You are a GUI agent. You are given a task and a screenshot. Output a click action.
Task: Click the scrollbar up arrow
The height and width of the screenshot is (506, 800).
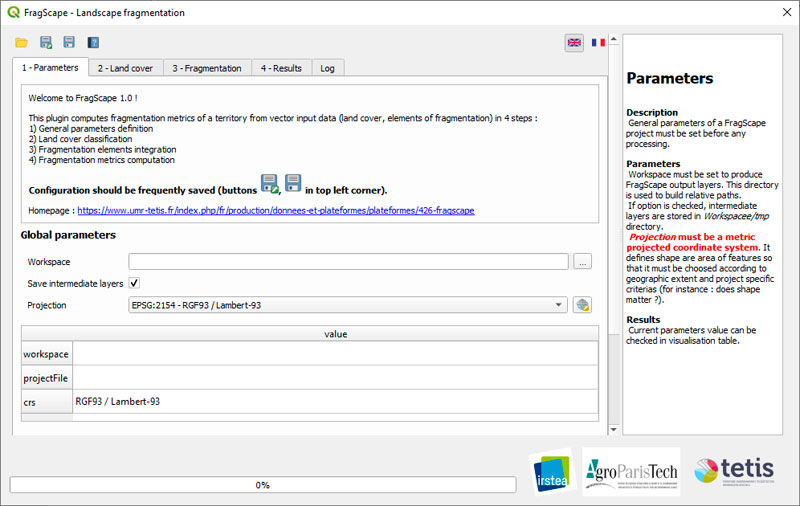pyautogui.click(x=614, y=39)
